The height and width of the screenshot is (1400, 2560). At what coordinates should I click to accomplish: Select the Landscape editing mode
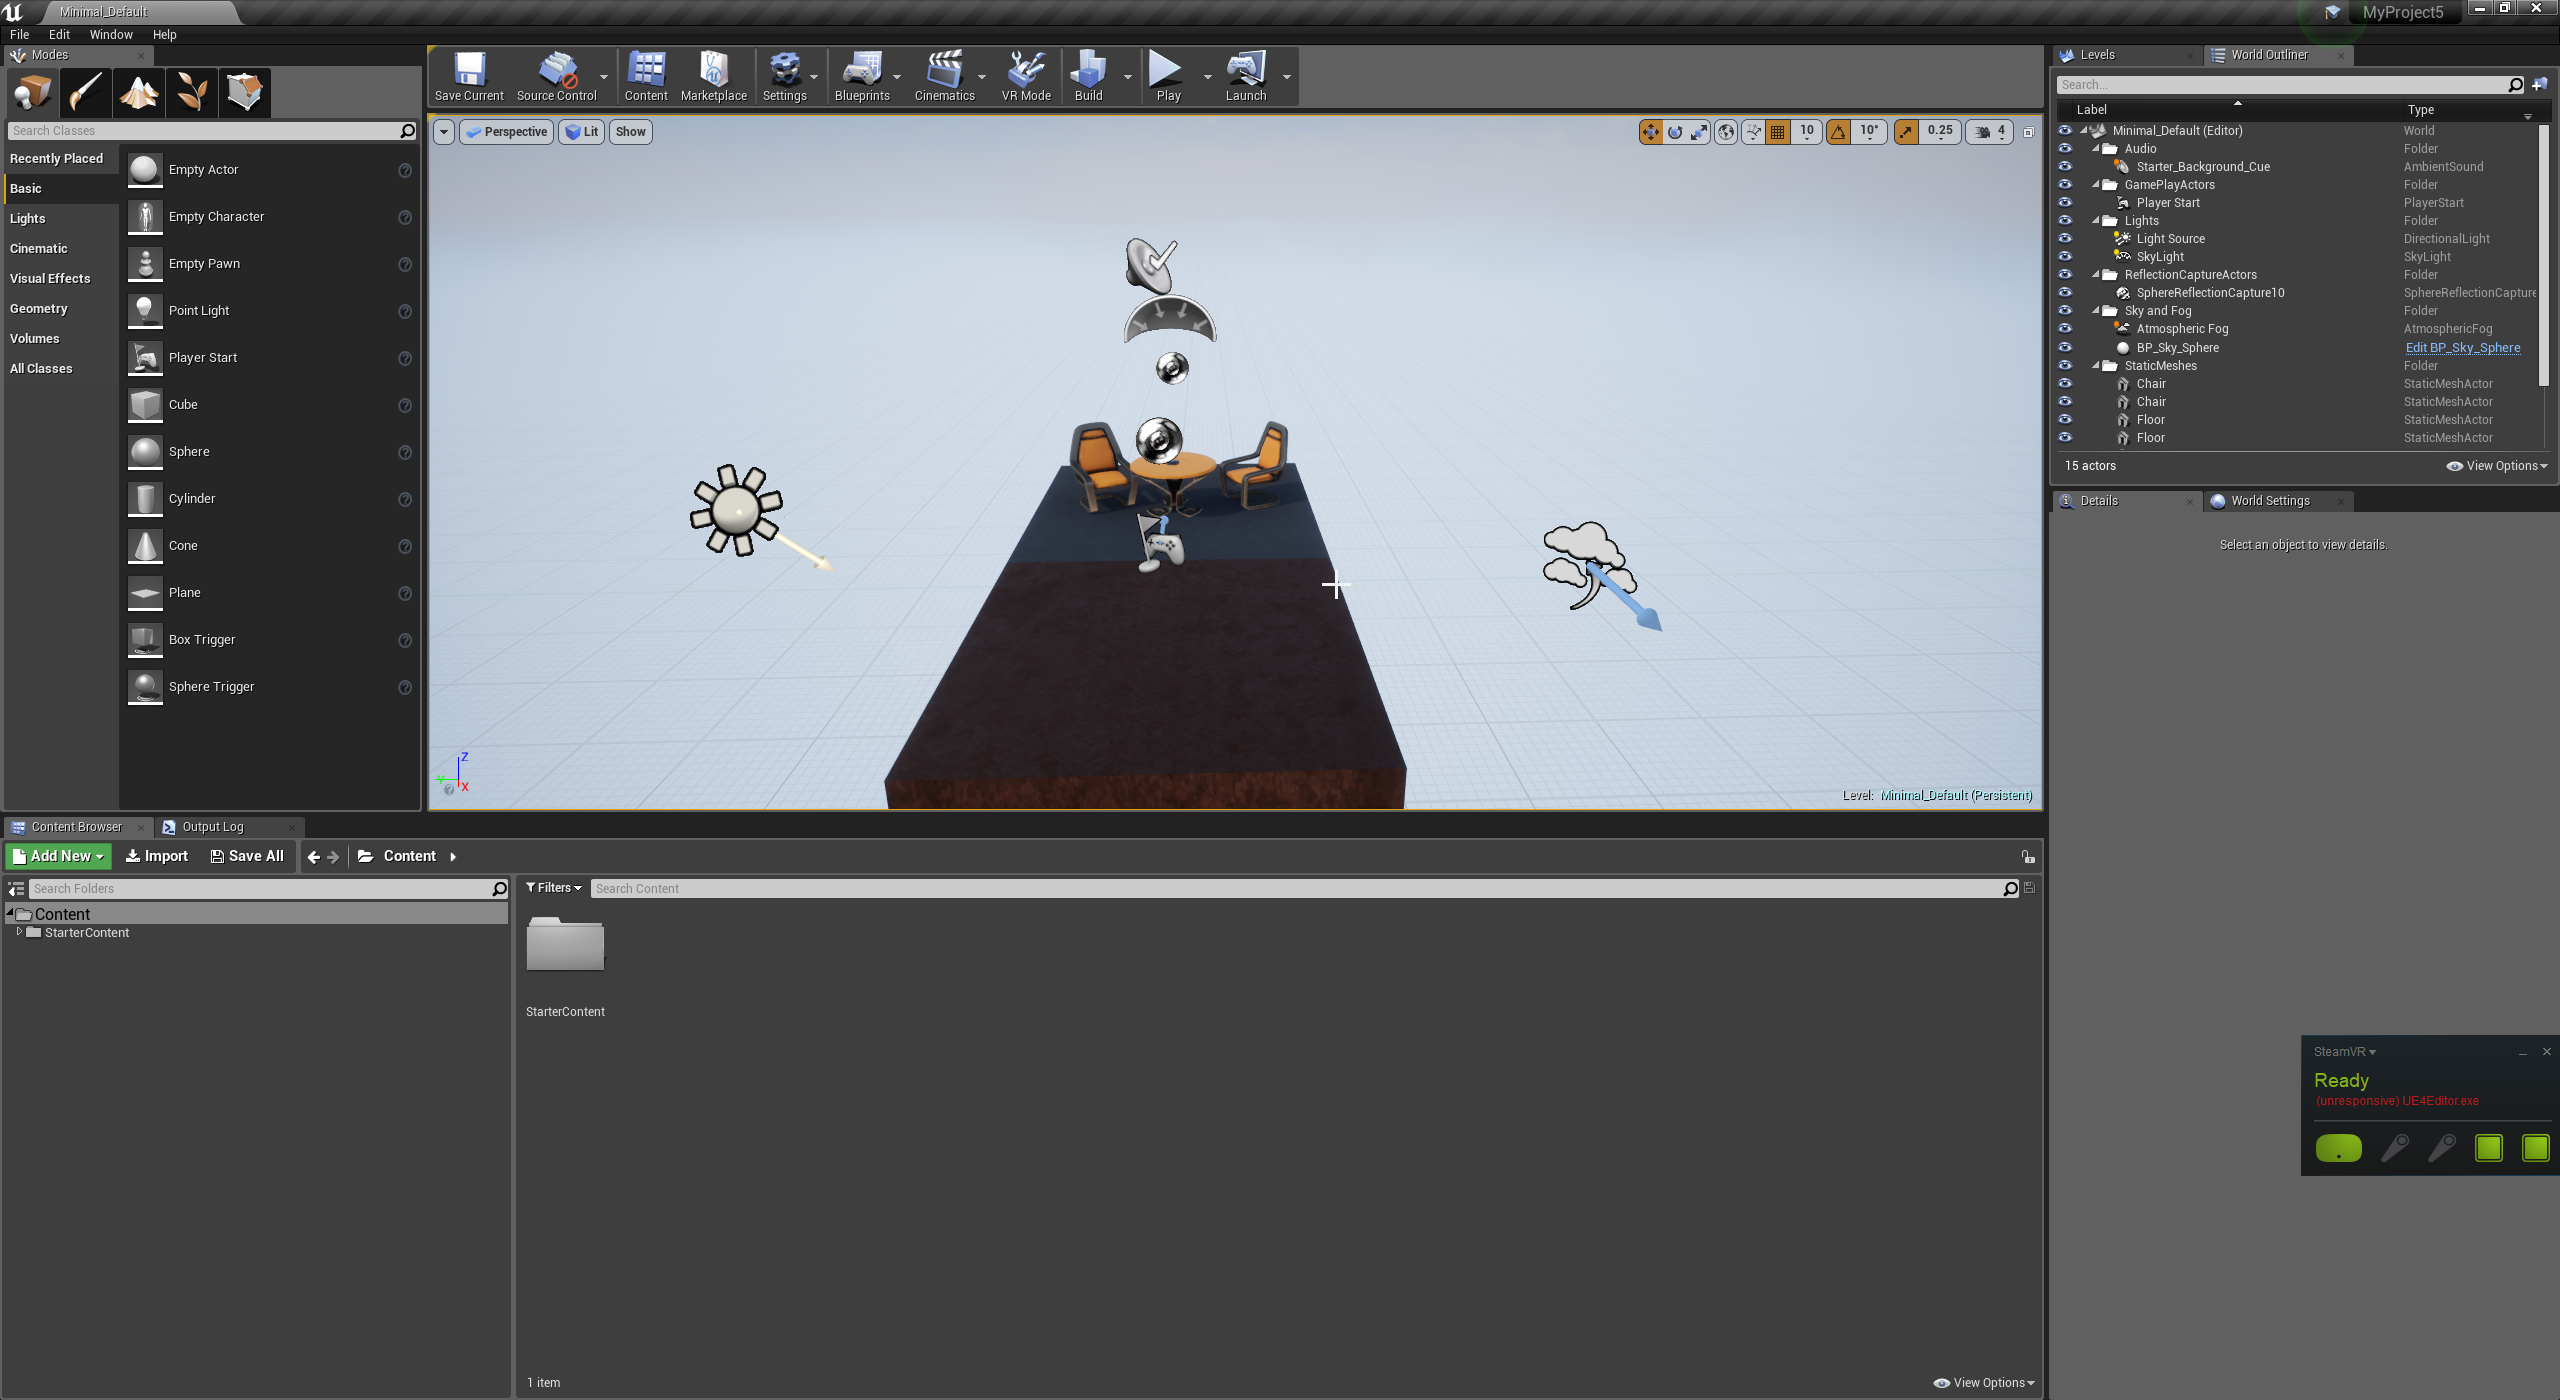point(138,92)
